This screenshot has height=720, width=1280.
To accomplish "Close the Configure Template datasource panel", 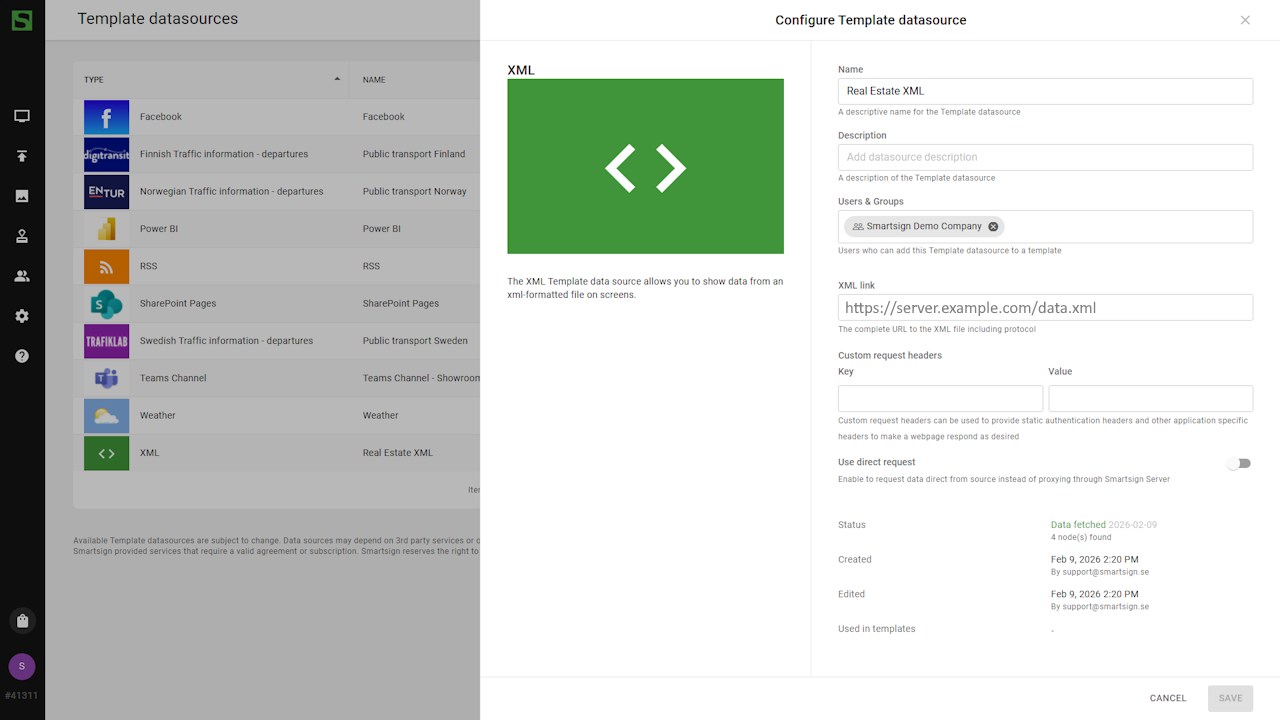I will coord(1245,20).
